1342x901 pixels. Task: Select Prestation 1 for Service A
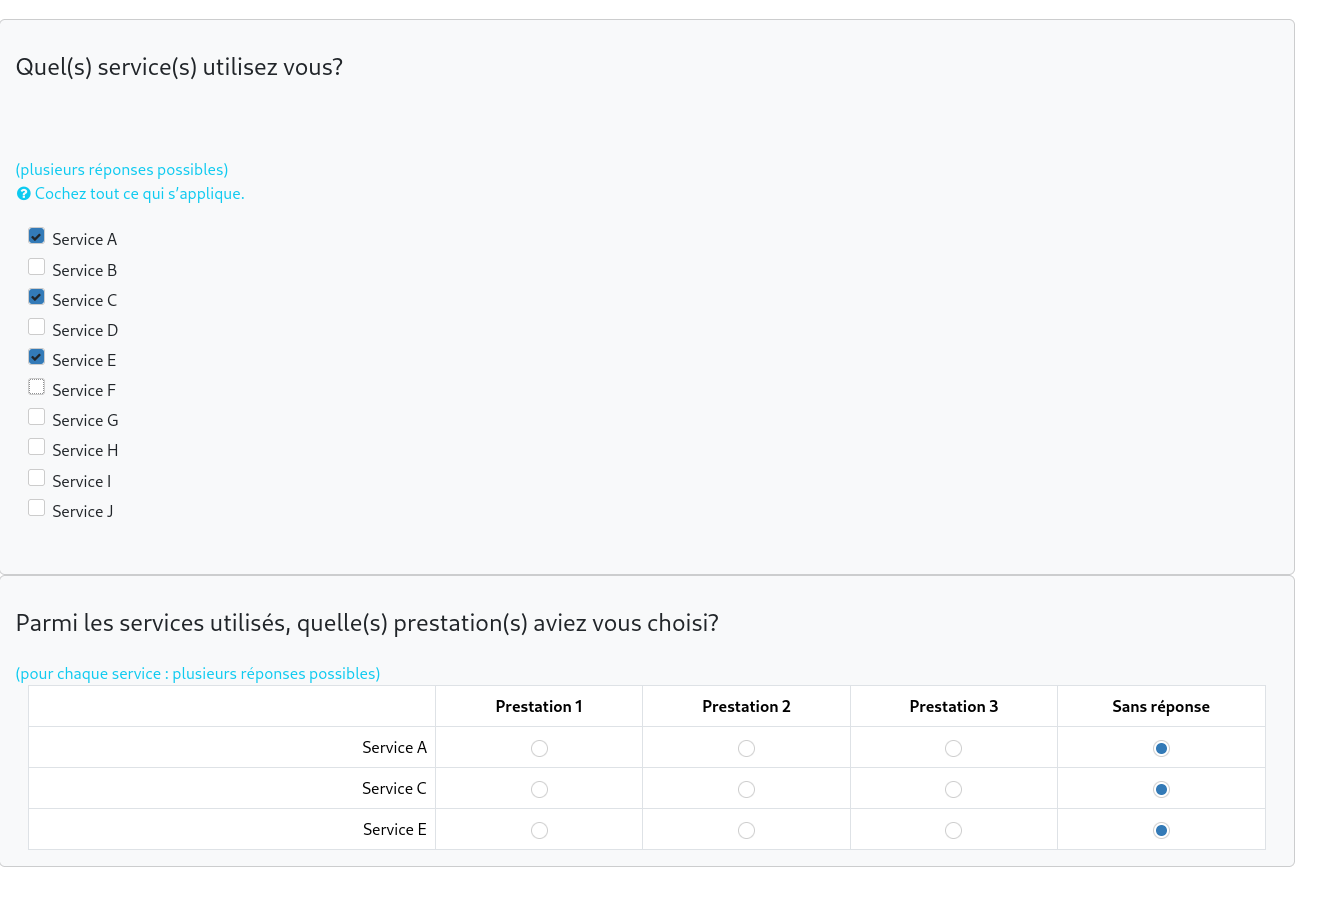pos(539,748)
